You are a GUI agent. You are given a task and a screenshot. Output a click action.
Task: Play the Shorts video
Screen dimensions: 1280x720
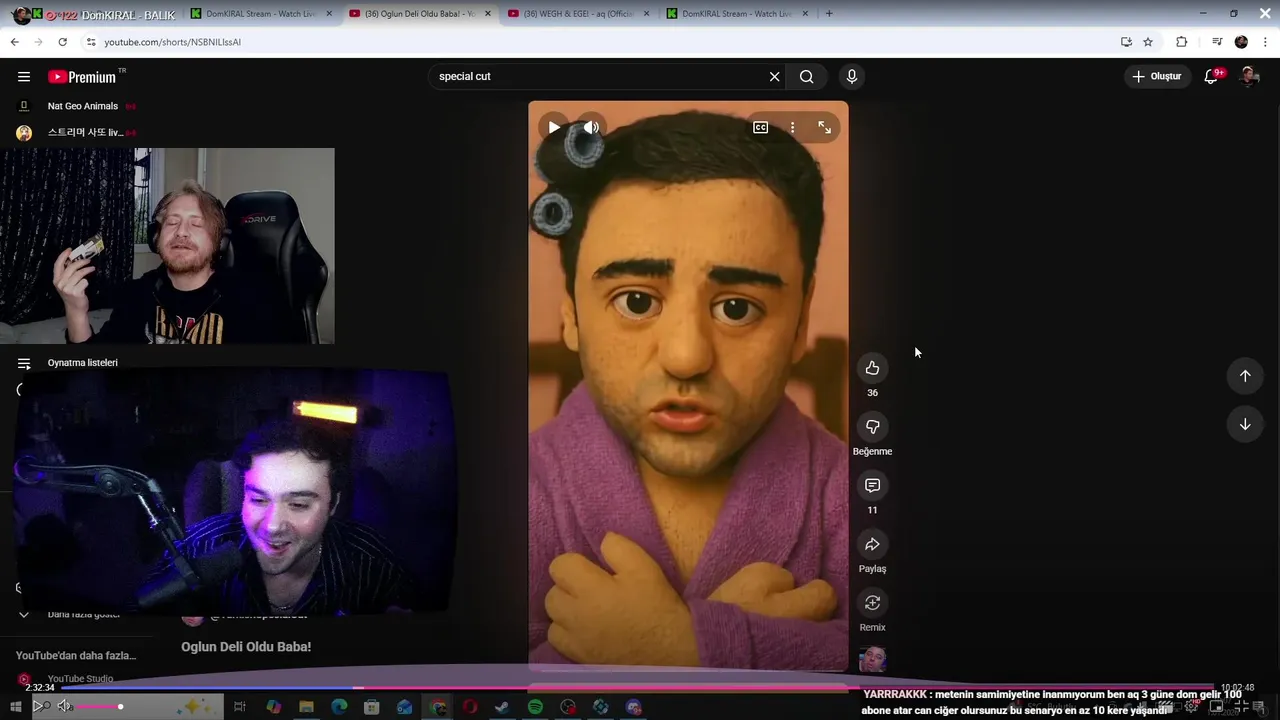pyautogui.click(x=554, y=127)
